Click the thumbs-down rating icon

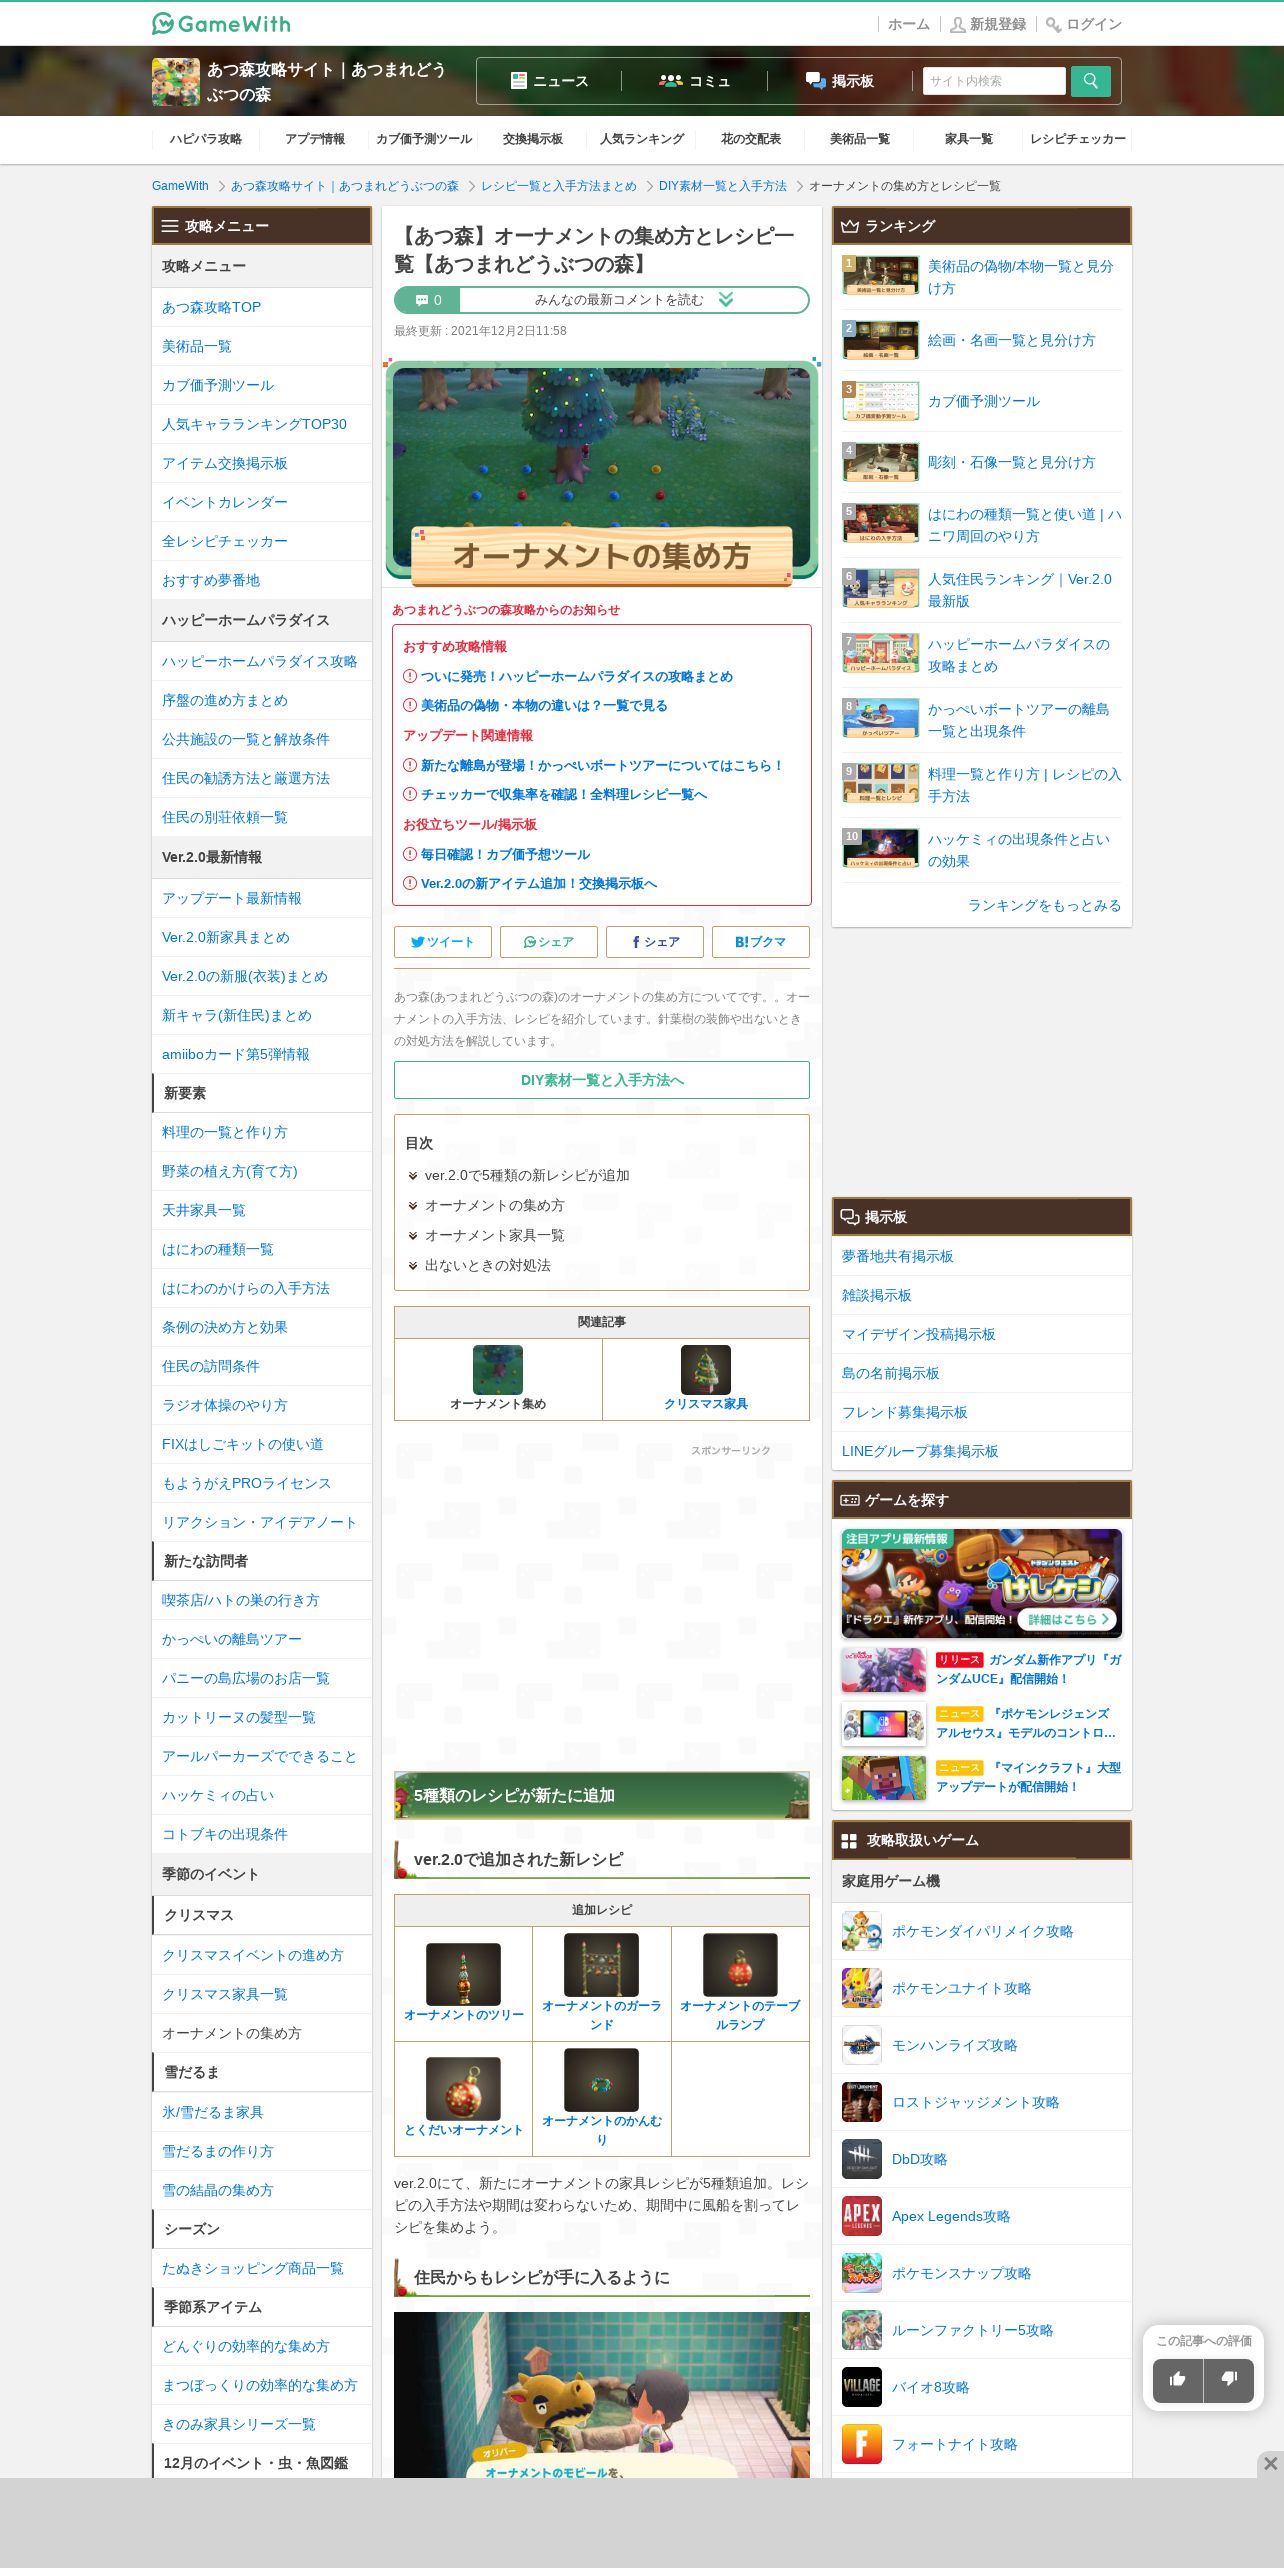click(1229, 2379)
